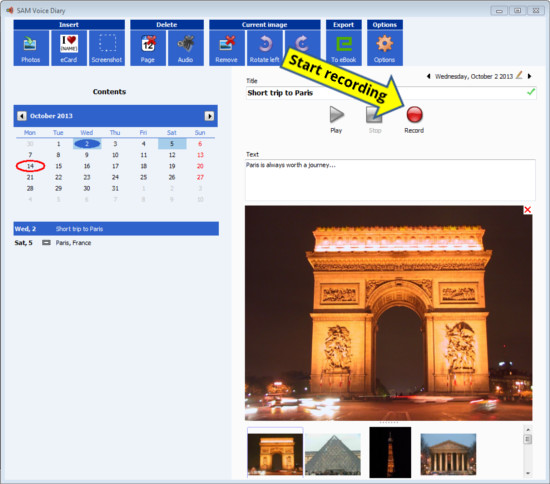Close the large image with red X
Screen dimensions: 550x484
(528, 210)
